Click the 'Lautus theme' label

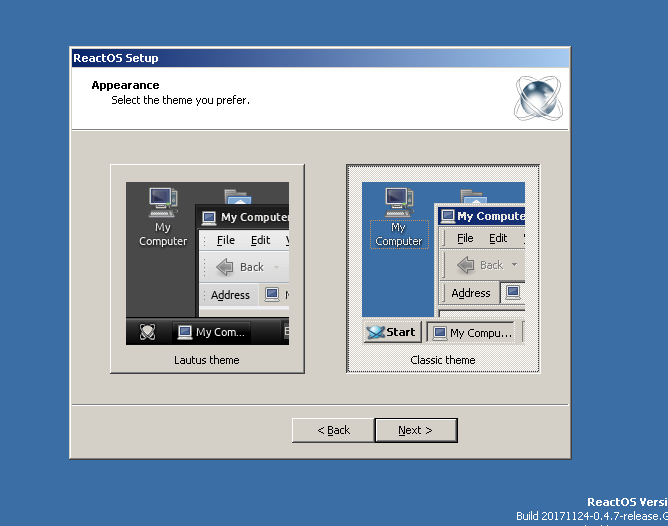(207, 360)
